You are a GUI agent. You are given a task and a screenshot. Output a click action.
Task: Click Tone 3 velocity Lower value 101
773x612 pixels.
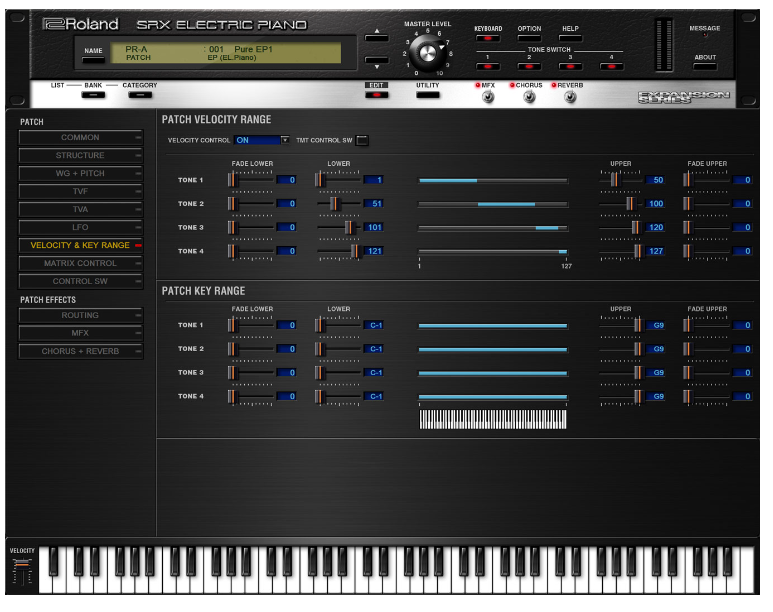tap(374, 227)
